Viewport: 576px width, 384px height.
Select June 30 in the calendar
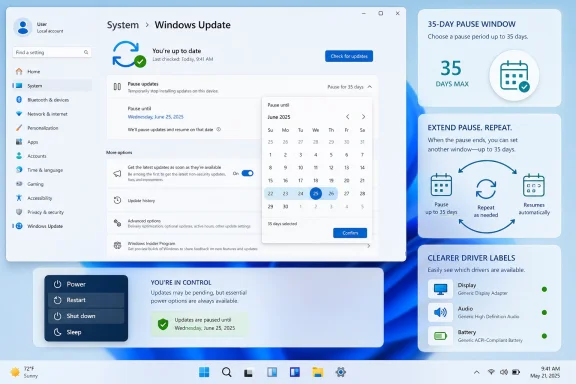coord(285,207)
